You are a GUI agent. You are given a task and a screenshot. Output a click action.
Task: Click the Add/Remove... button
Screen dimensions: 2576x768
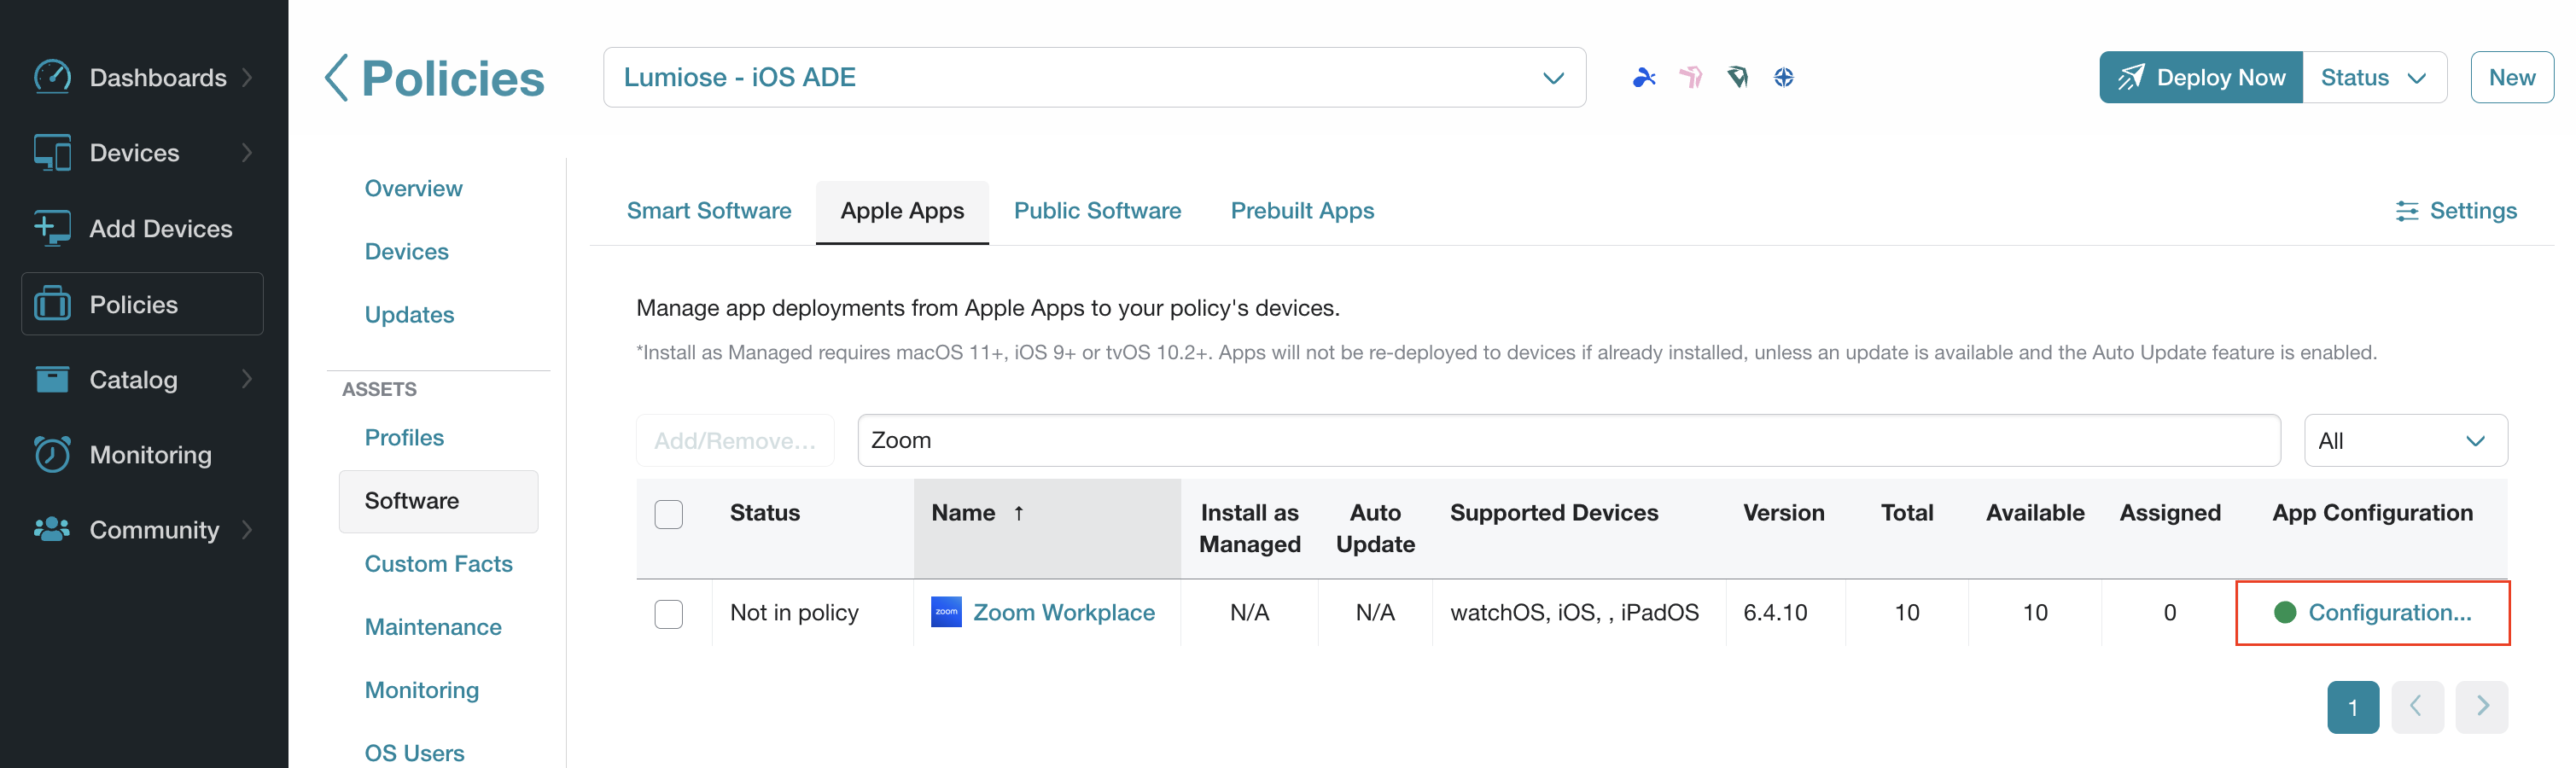(735, 440)
